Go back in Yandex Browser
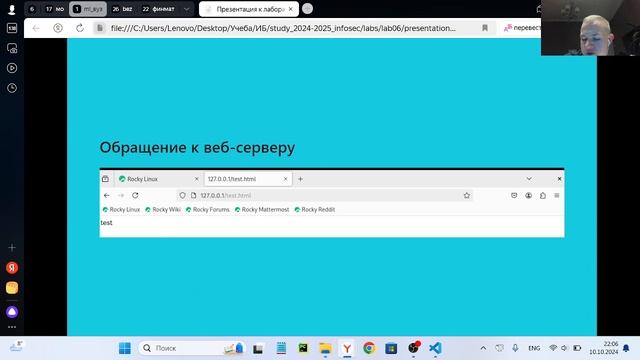Image resolution: width=640 pixels, height=360 pixels. 36,28
